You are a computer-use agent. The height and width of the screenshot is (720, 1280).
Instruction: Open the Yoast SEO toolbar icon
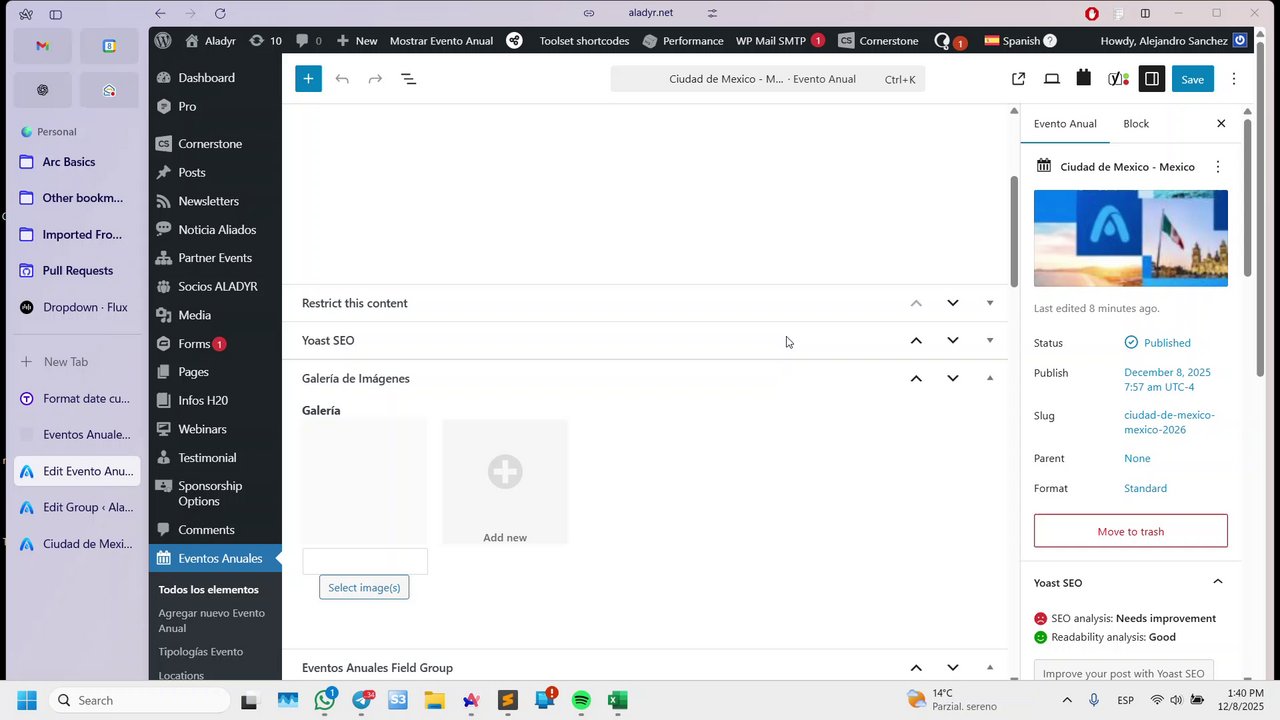(1118, 79)
